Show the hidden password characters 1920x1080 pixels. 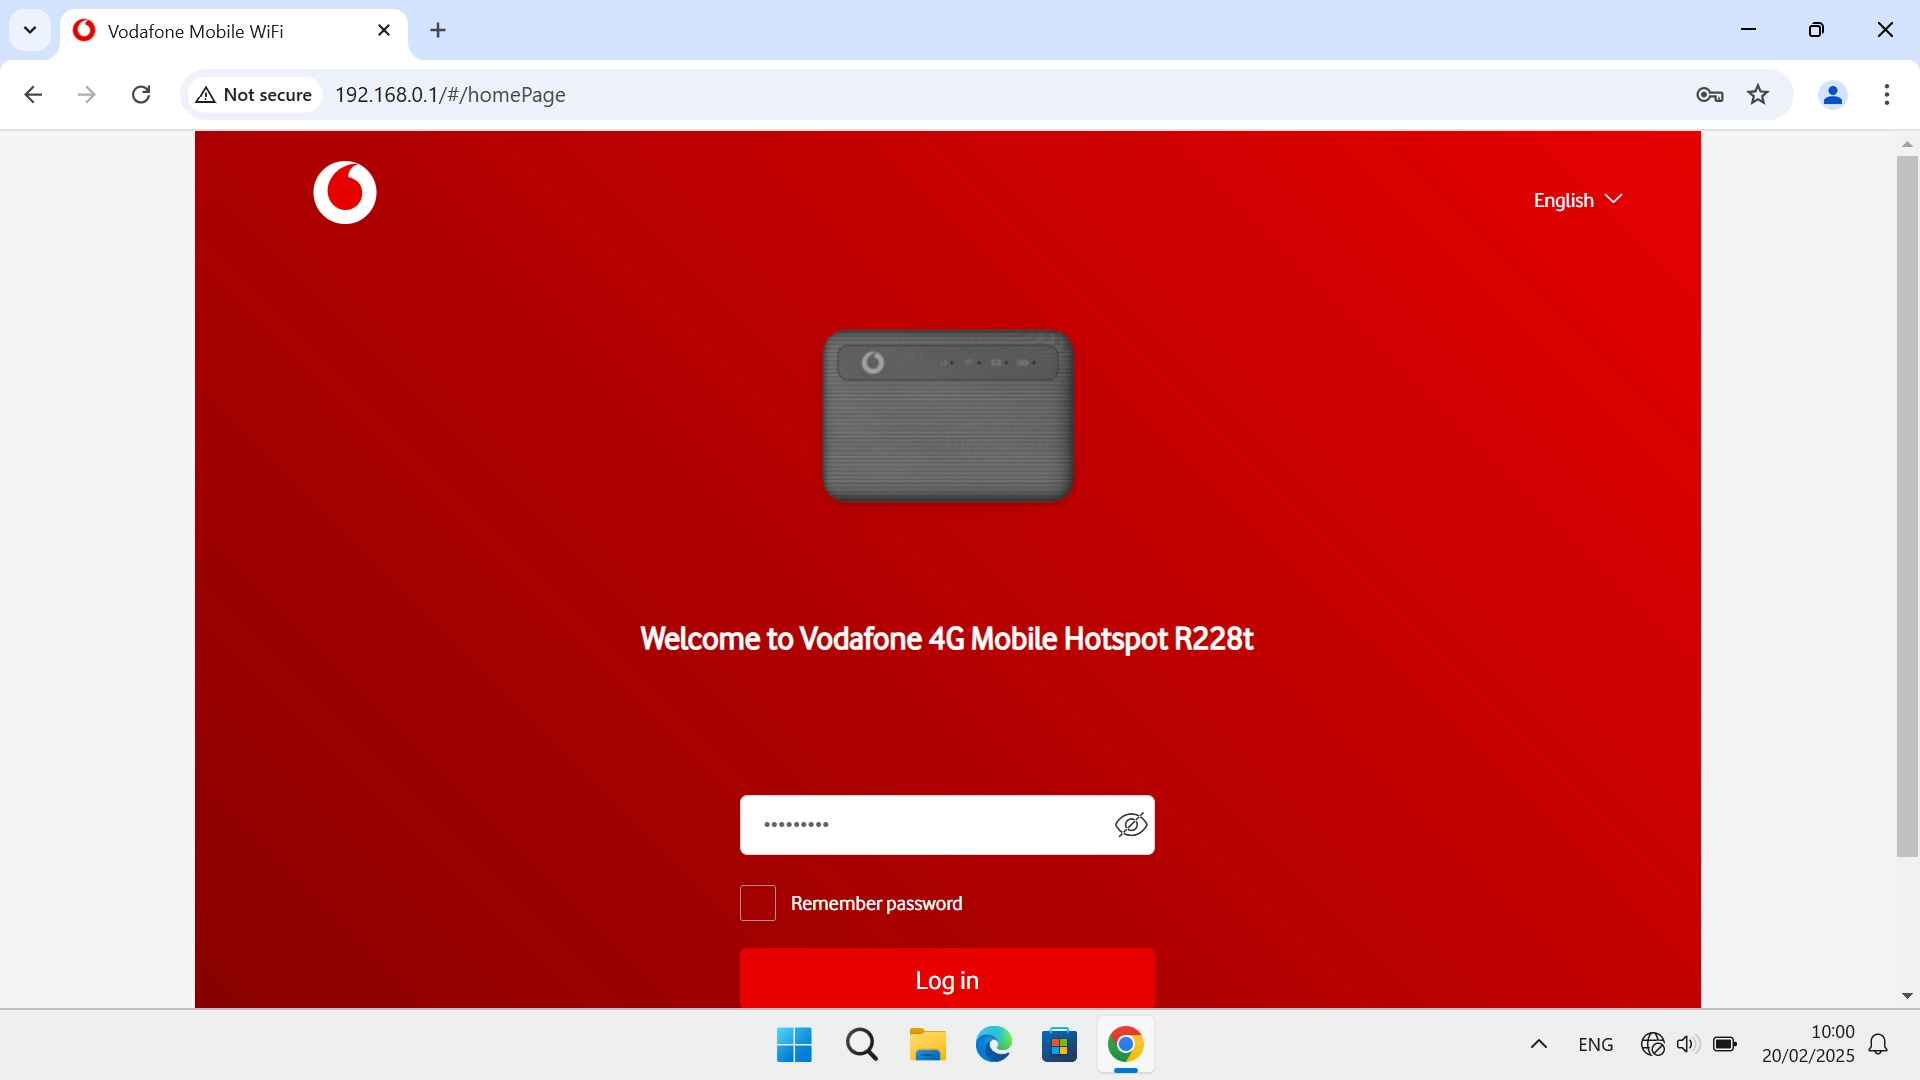click(x=1130, y=824)
